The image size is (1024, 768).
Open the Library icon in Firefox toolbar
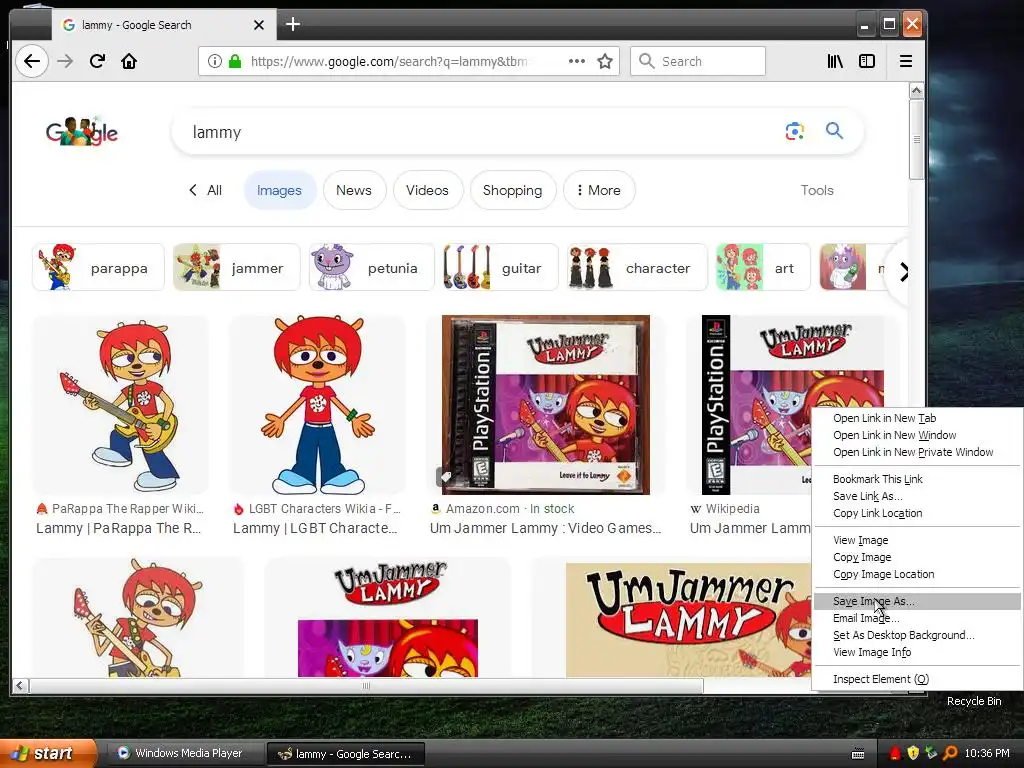coord(835,61)
